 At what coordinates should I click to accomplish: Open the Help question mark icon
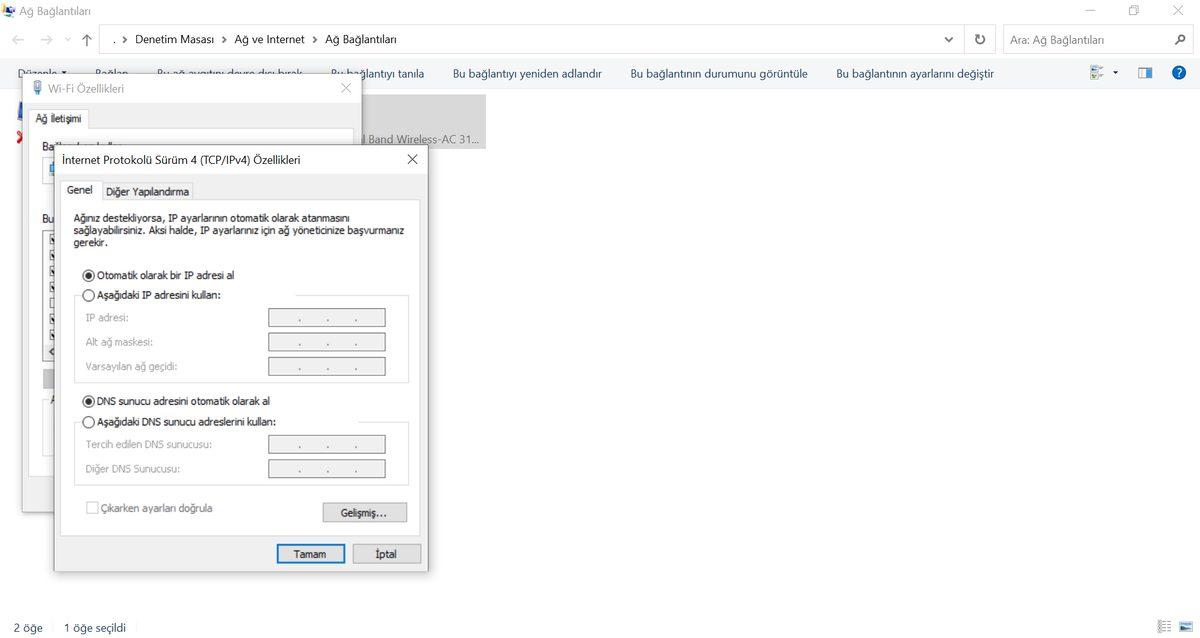[x=1178, y=73]
